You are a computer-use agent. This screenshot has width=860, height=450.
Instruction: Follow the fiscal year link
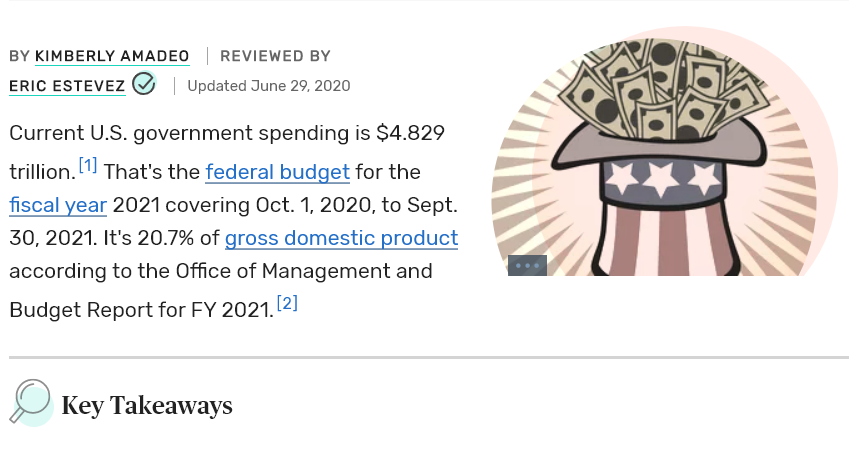(x=58, y=205)
